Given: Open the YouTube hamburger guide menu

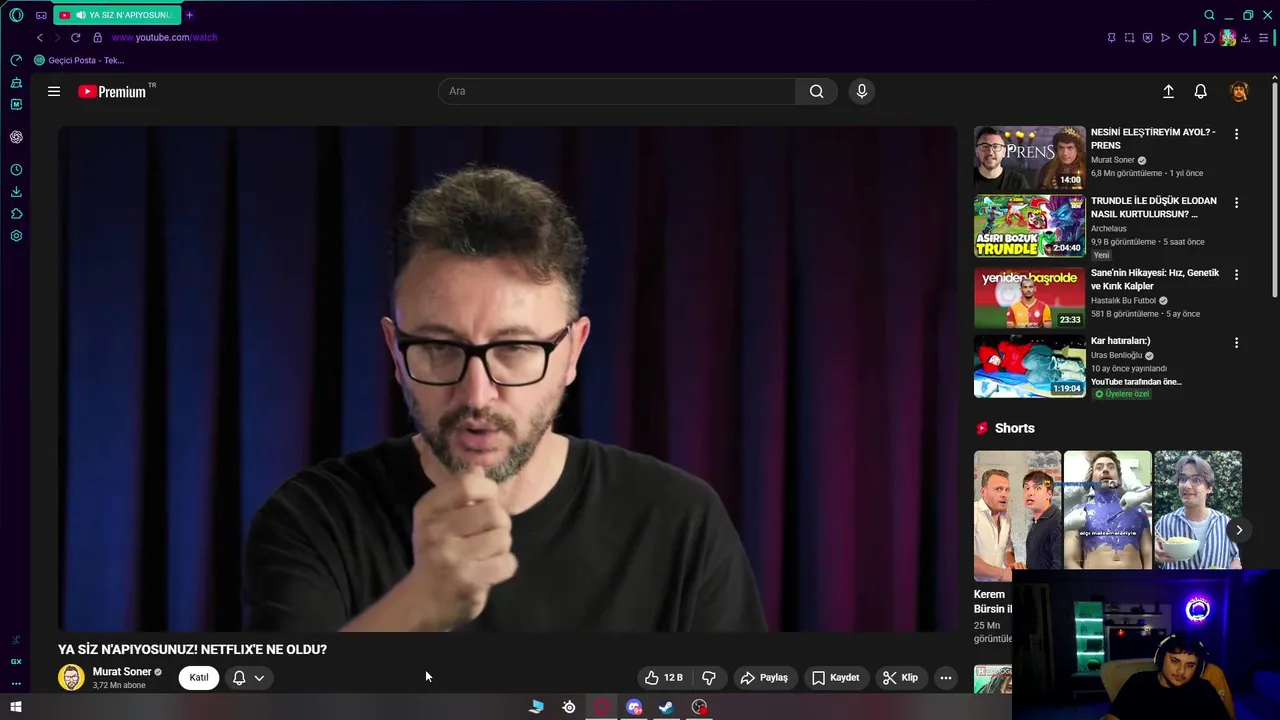Looking at the screenshot, I should pos(54,91).
